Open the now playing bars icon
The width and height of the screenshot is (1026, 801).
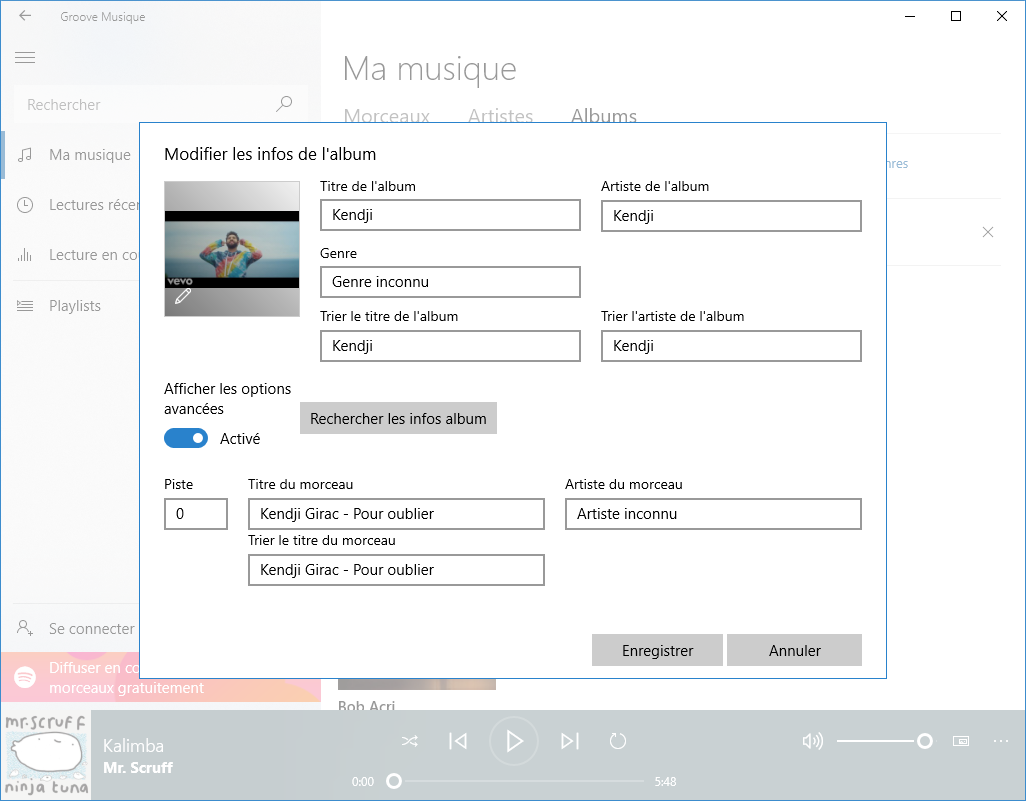pyautogui.click(x=25, y=255)
